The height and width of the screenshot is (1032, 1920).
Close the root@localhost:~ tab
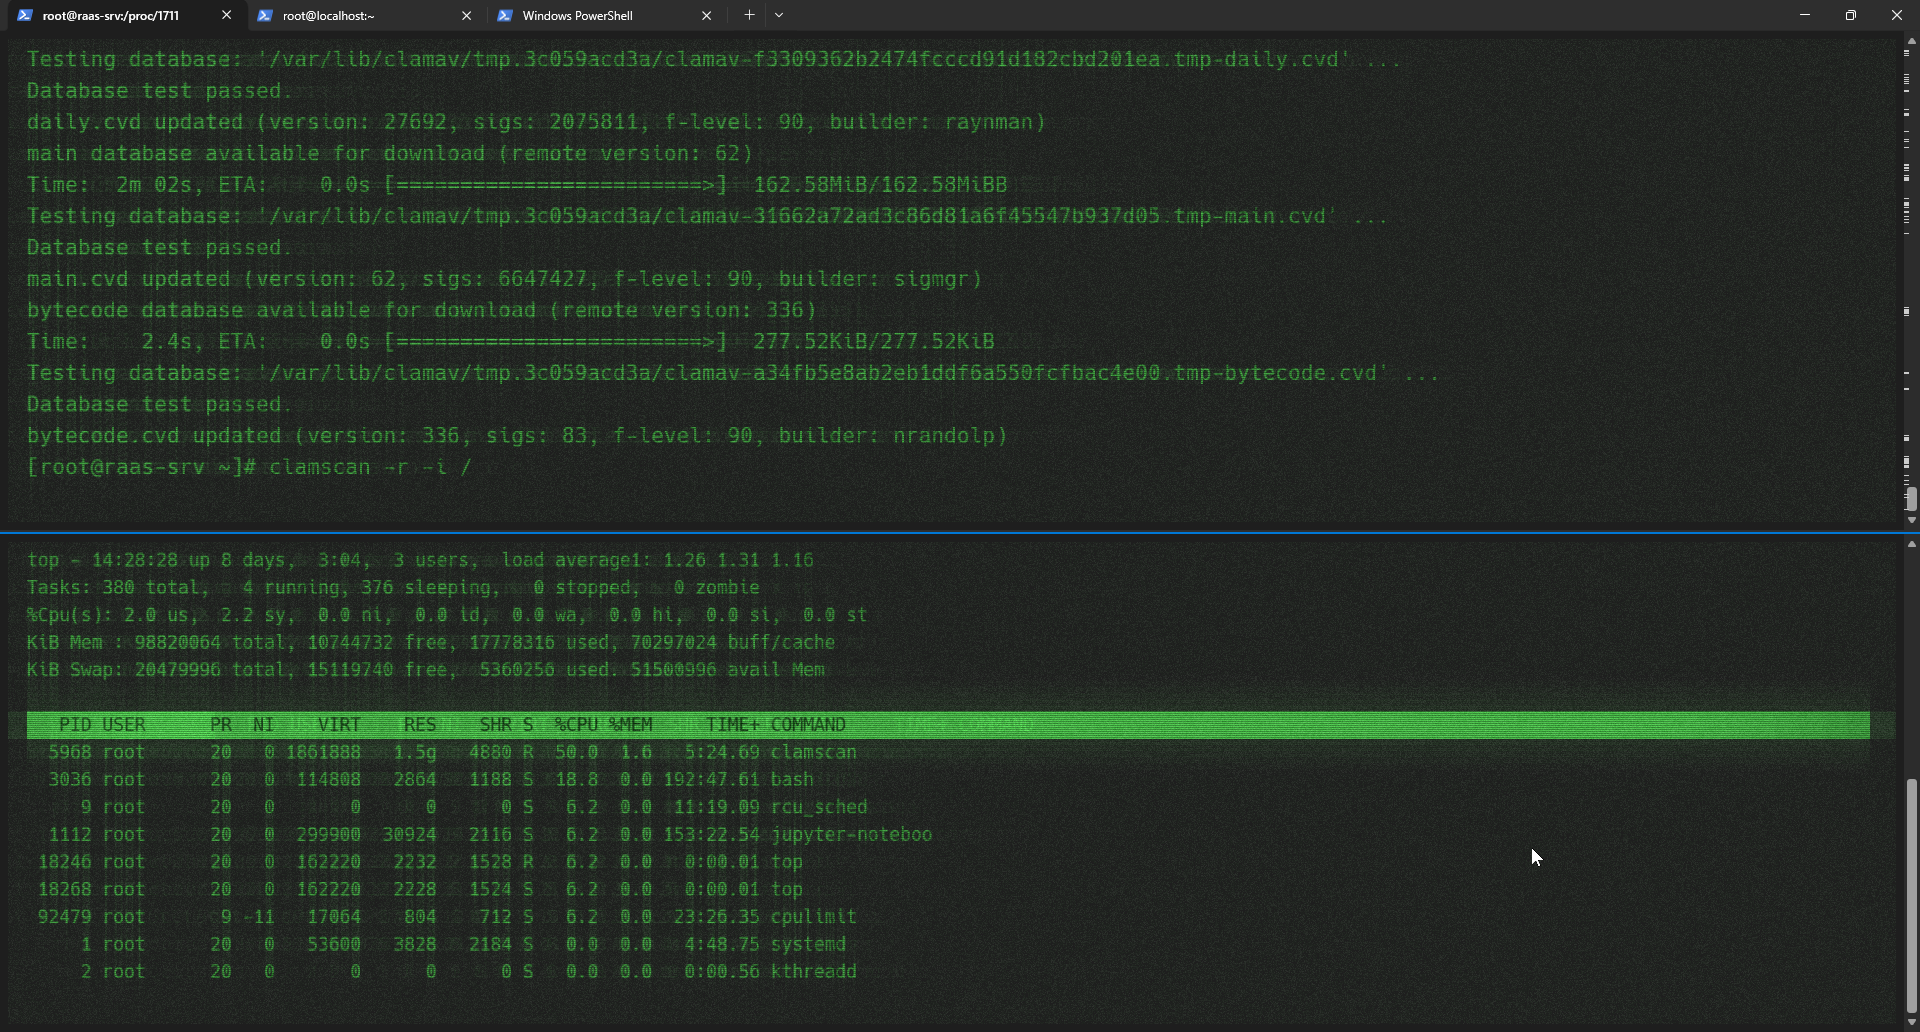[x=466, y=15]
